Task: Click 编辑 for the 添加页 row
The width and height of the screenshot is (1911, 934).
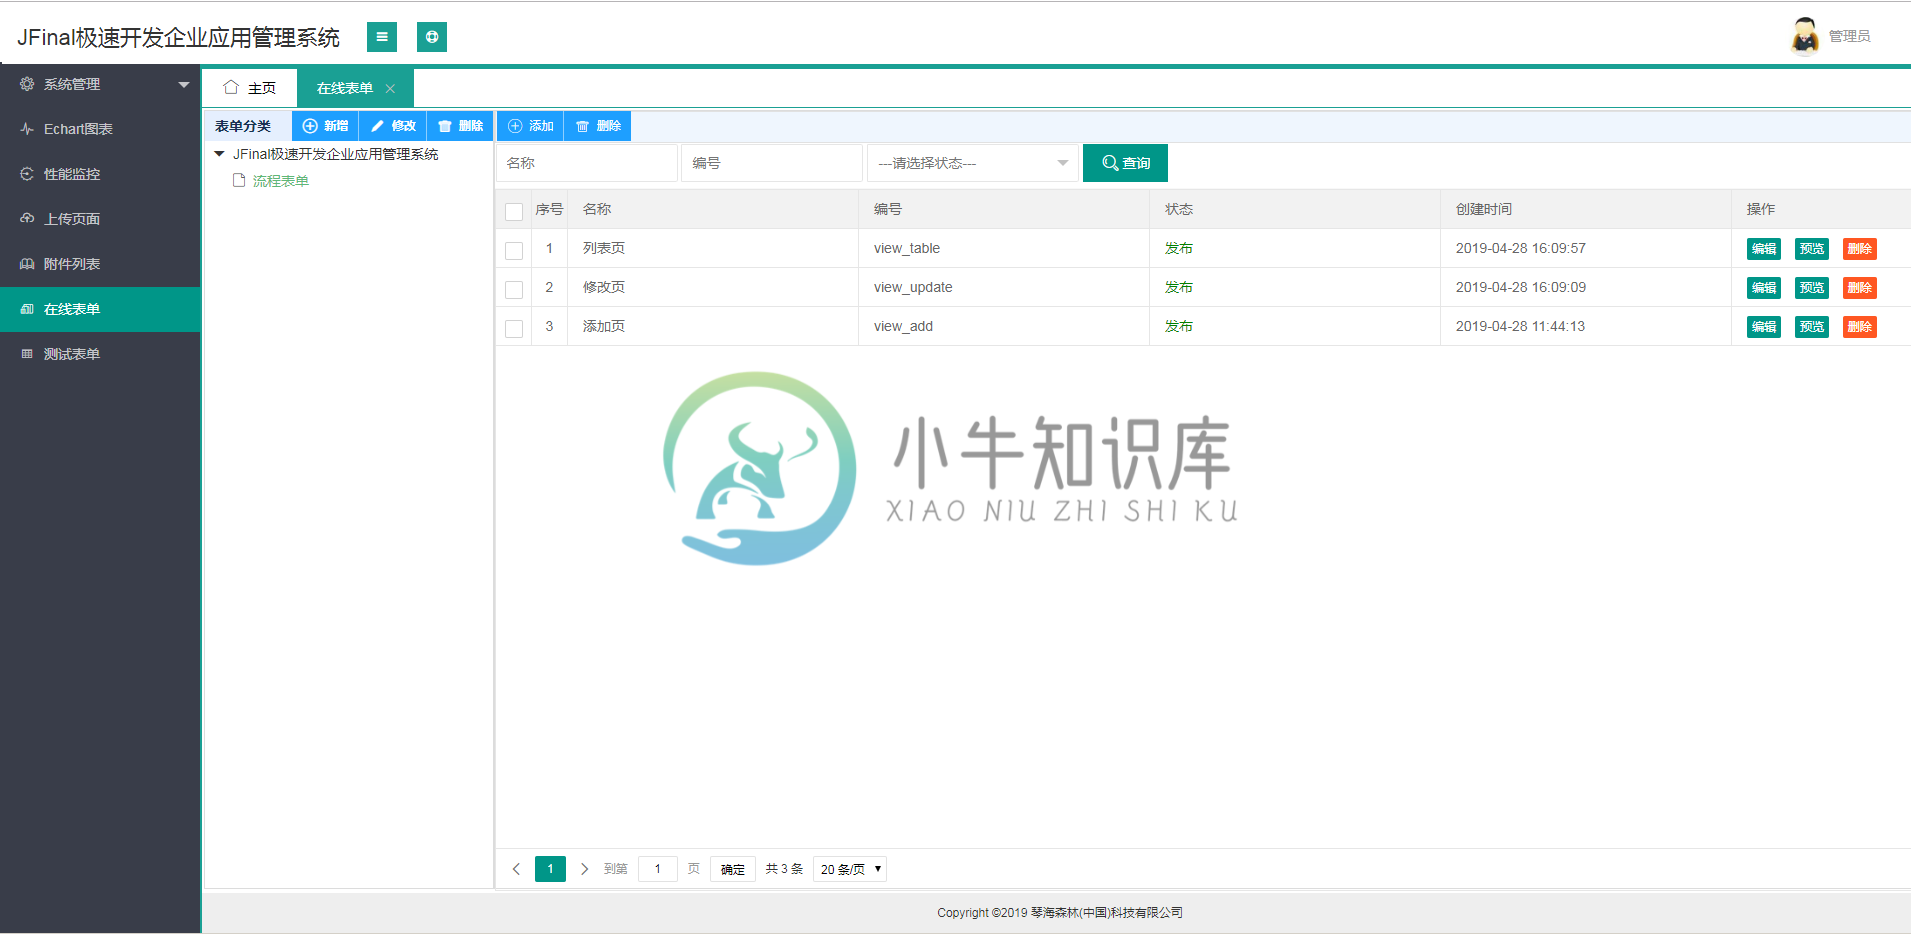Action: (1764, 327)
